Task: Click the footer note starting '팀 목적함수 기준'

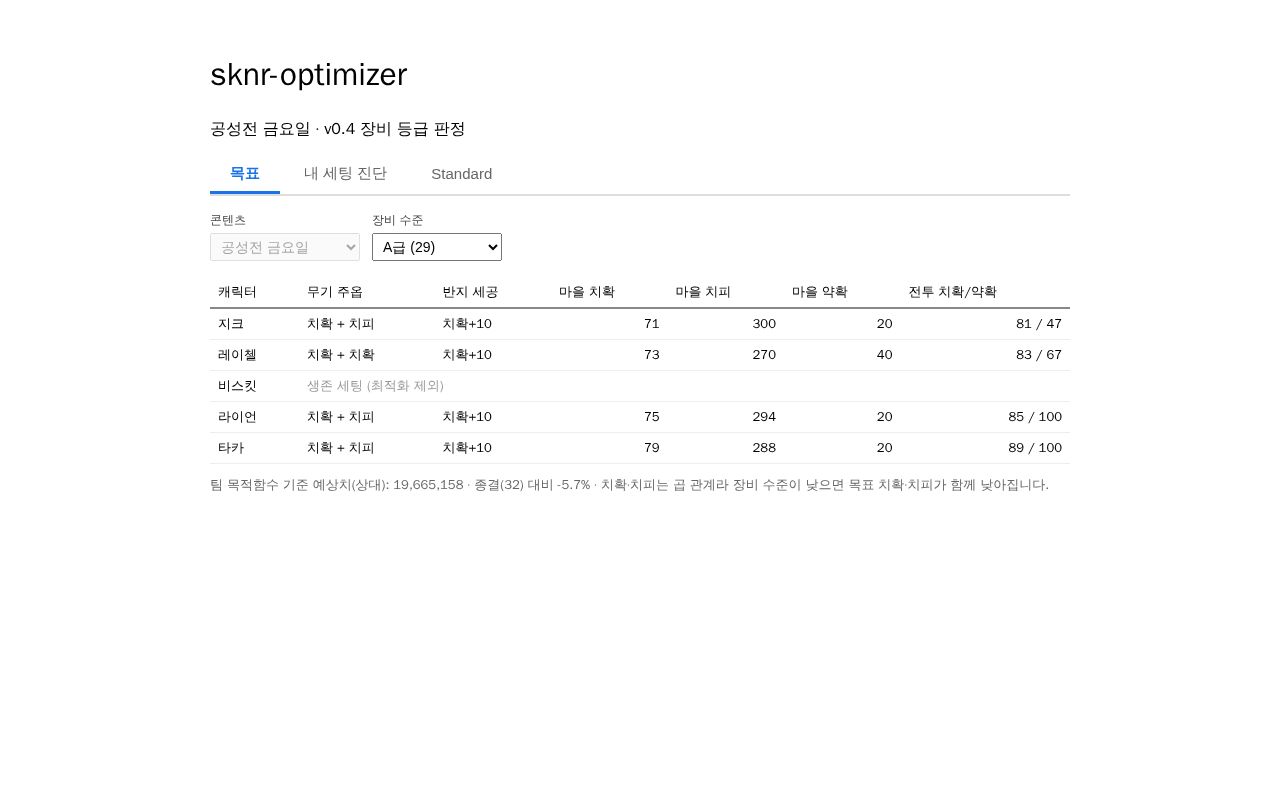Action: [630, 485]
